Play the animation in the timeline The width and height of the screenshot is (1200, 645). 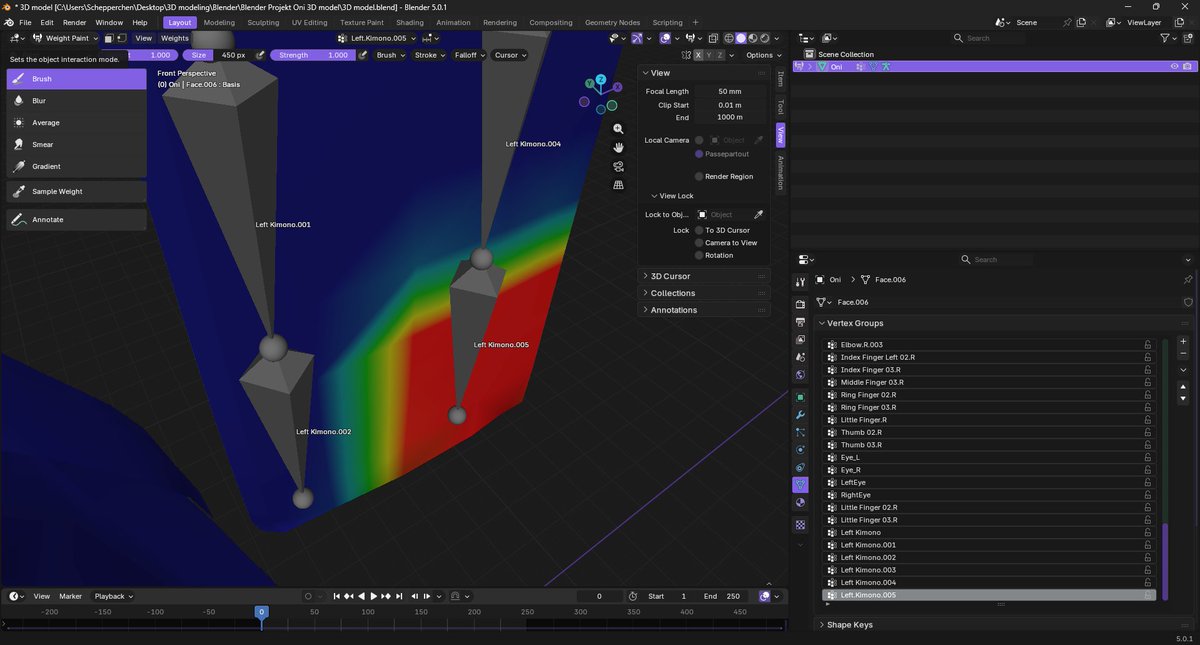click(x=373, y=596)
